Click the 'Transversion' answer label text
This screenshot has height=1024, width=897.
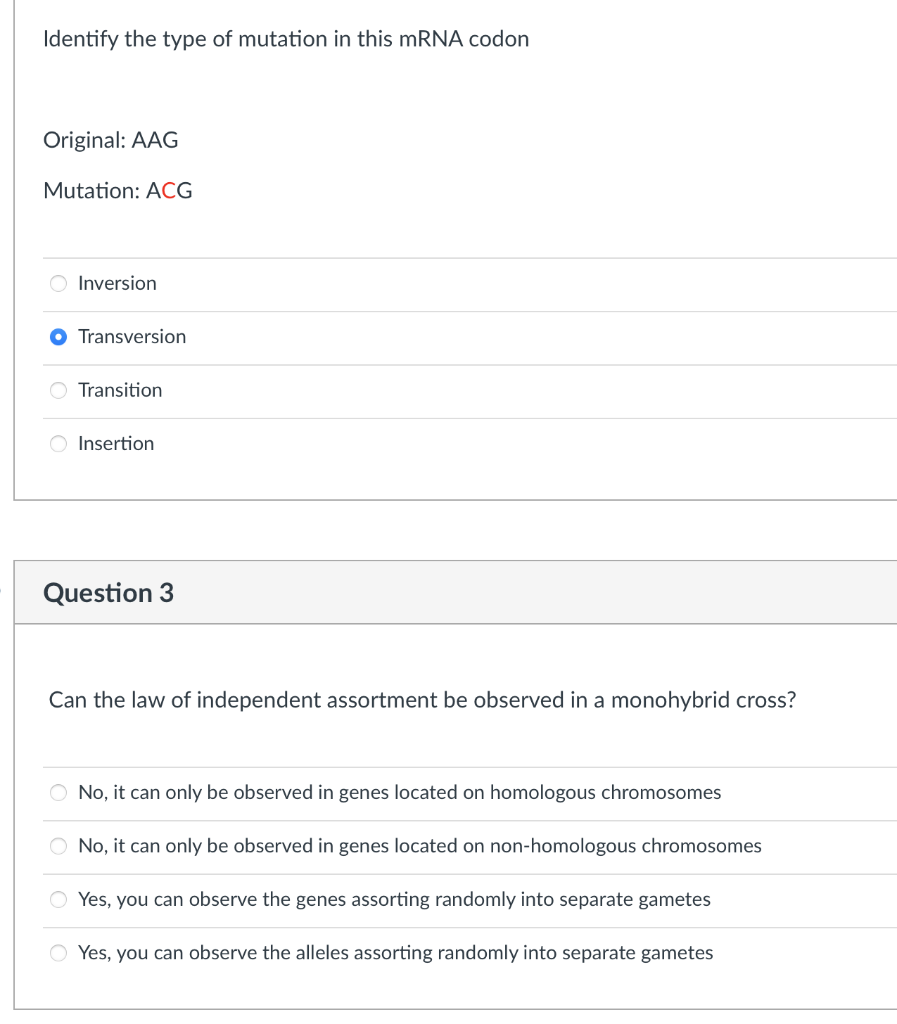[132, 337]
